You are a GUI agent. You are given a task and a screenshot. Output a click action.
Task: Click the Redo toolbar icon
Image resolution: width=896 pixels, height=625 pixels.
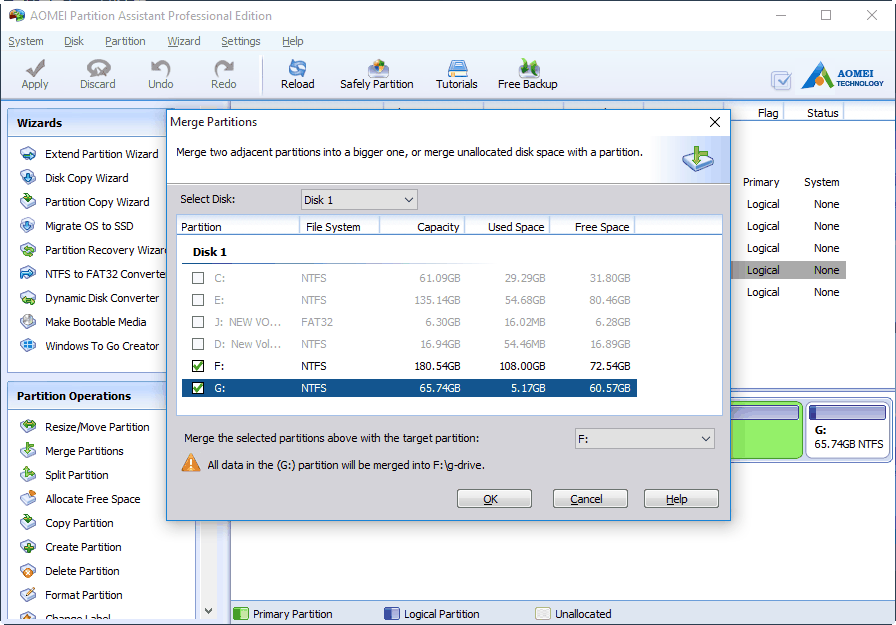[223, 75]
